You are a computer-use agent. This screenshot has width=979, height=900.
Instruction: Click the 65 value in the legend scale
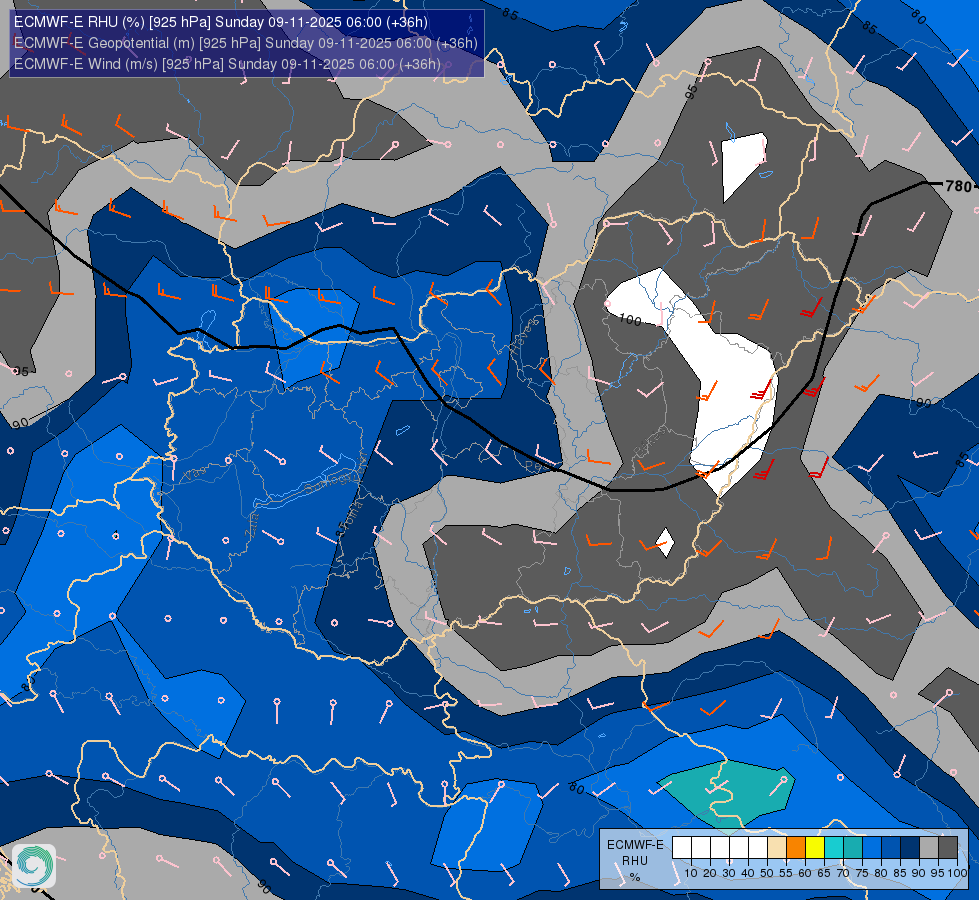pos(824,873)
